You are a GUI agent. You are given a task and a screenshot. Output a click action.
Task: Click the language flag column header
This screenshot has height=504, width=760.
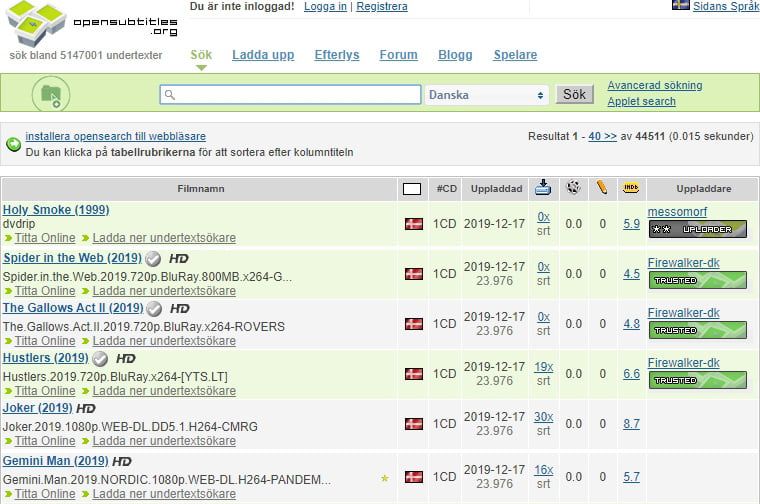click(412, 189)
